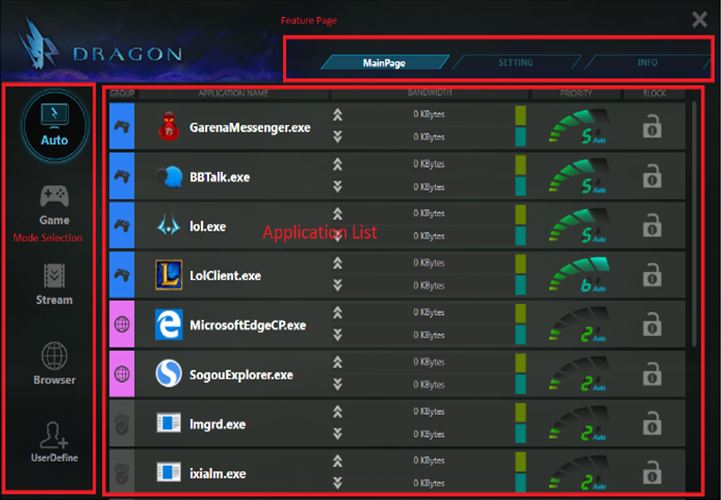Click the download chevron for lol.exe
Viewport: 721px width, 500px height.
(x=337, y=236)
